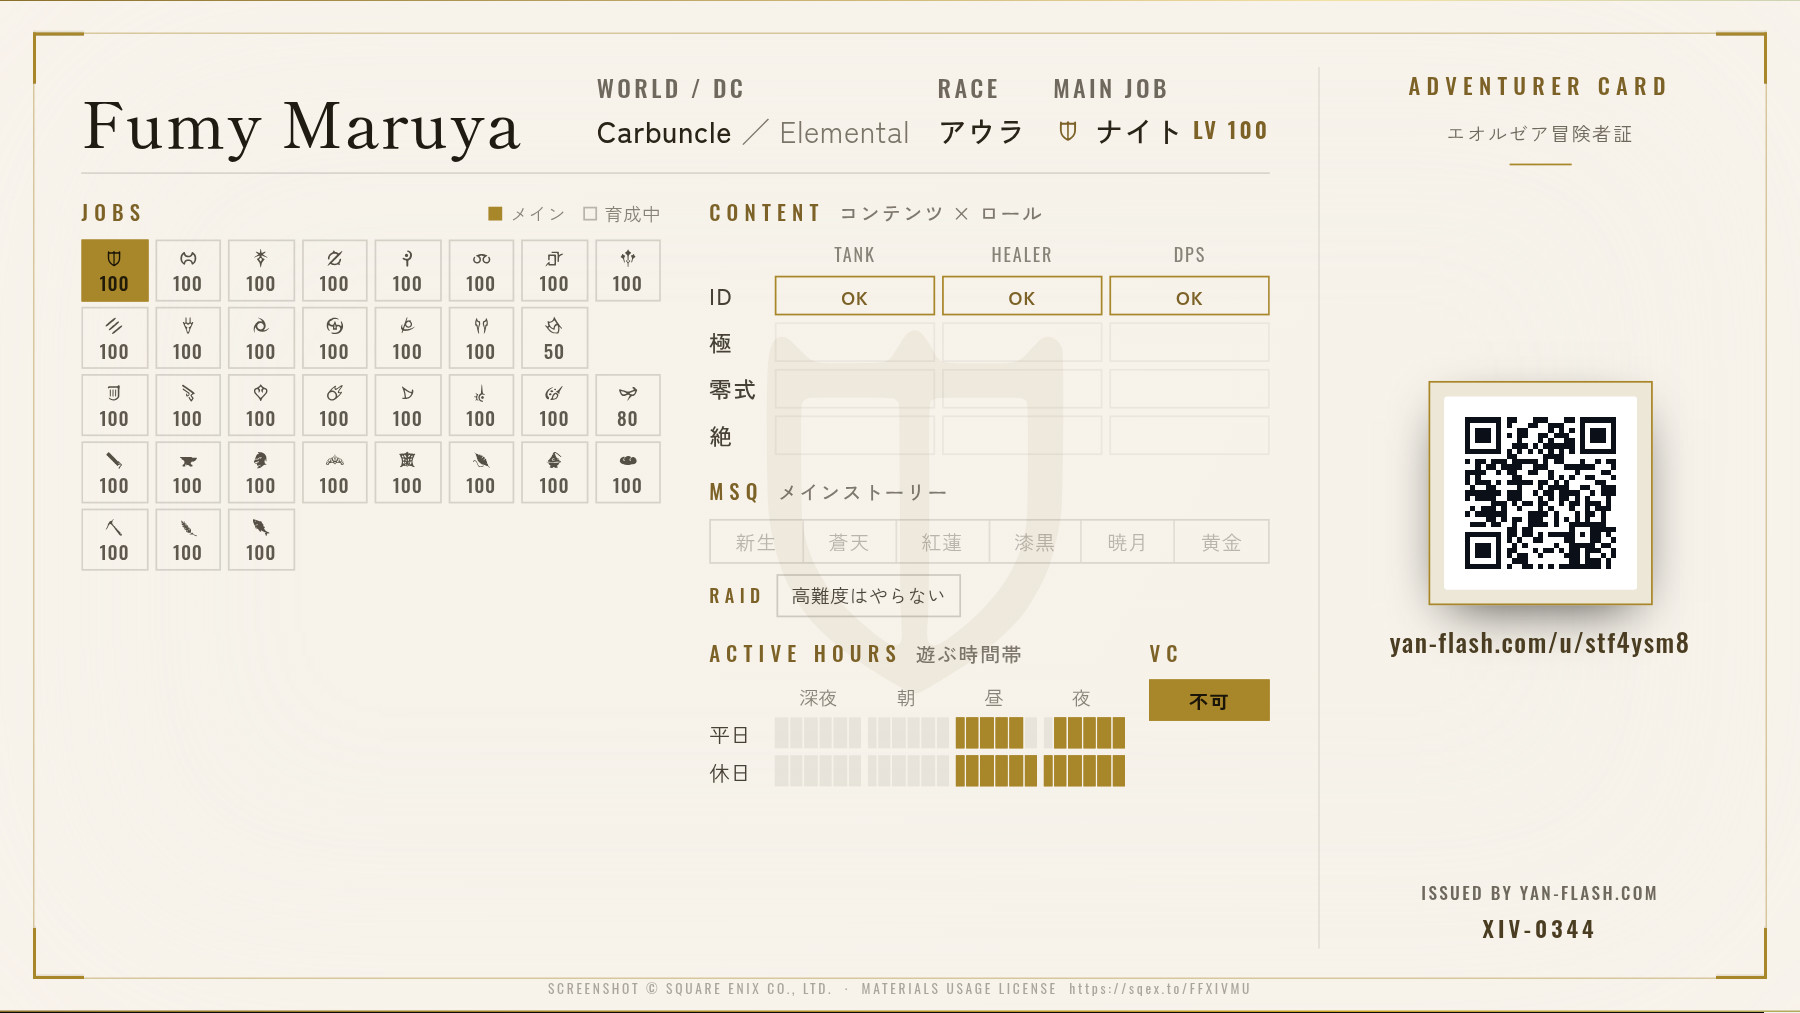Viewport: 1800px width, 1013px height.
Task: Toggle the VC 不可 indicator
Action: [1209, 700]
